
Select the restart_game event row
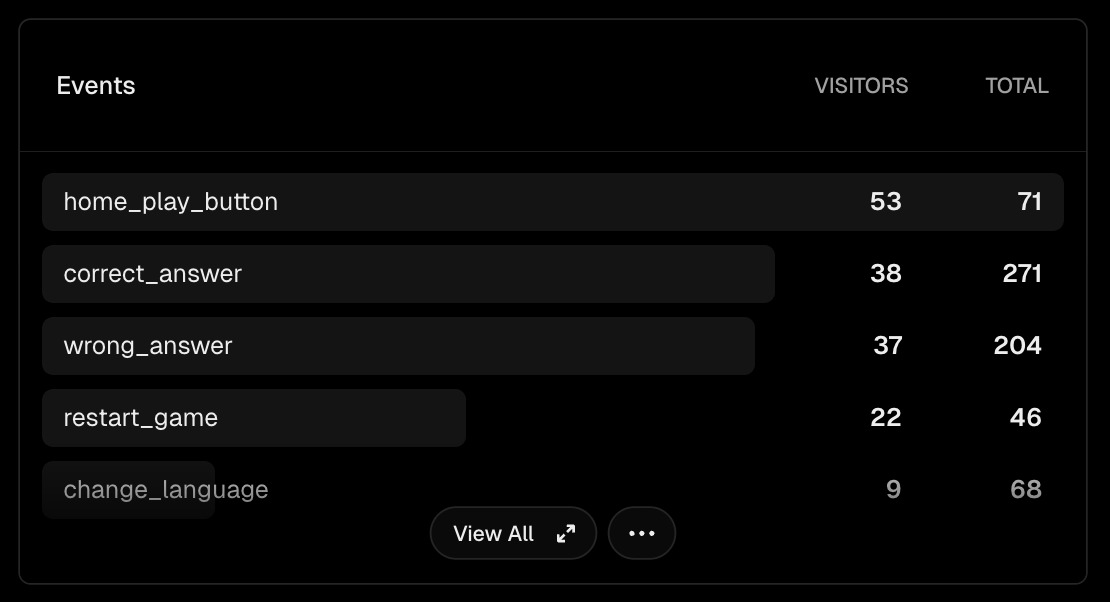(x=141, y=418)
